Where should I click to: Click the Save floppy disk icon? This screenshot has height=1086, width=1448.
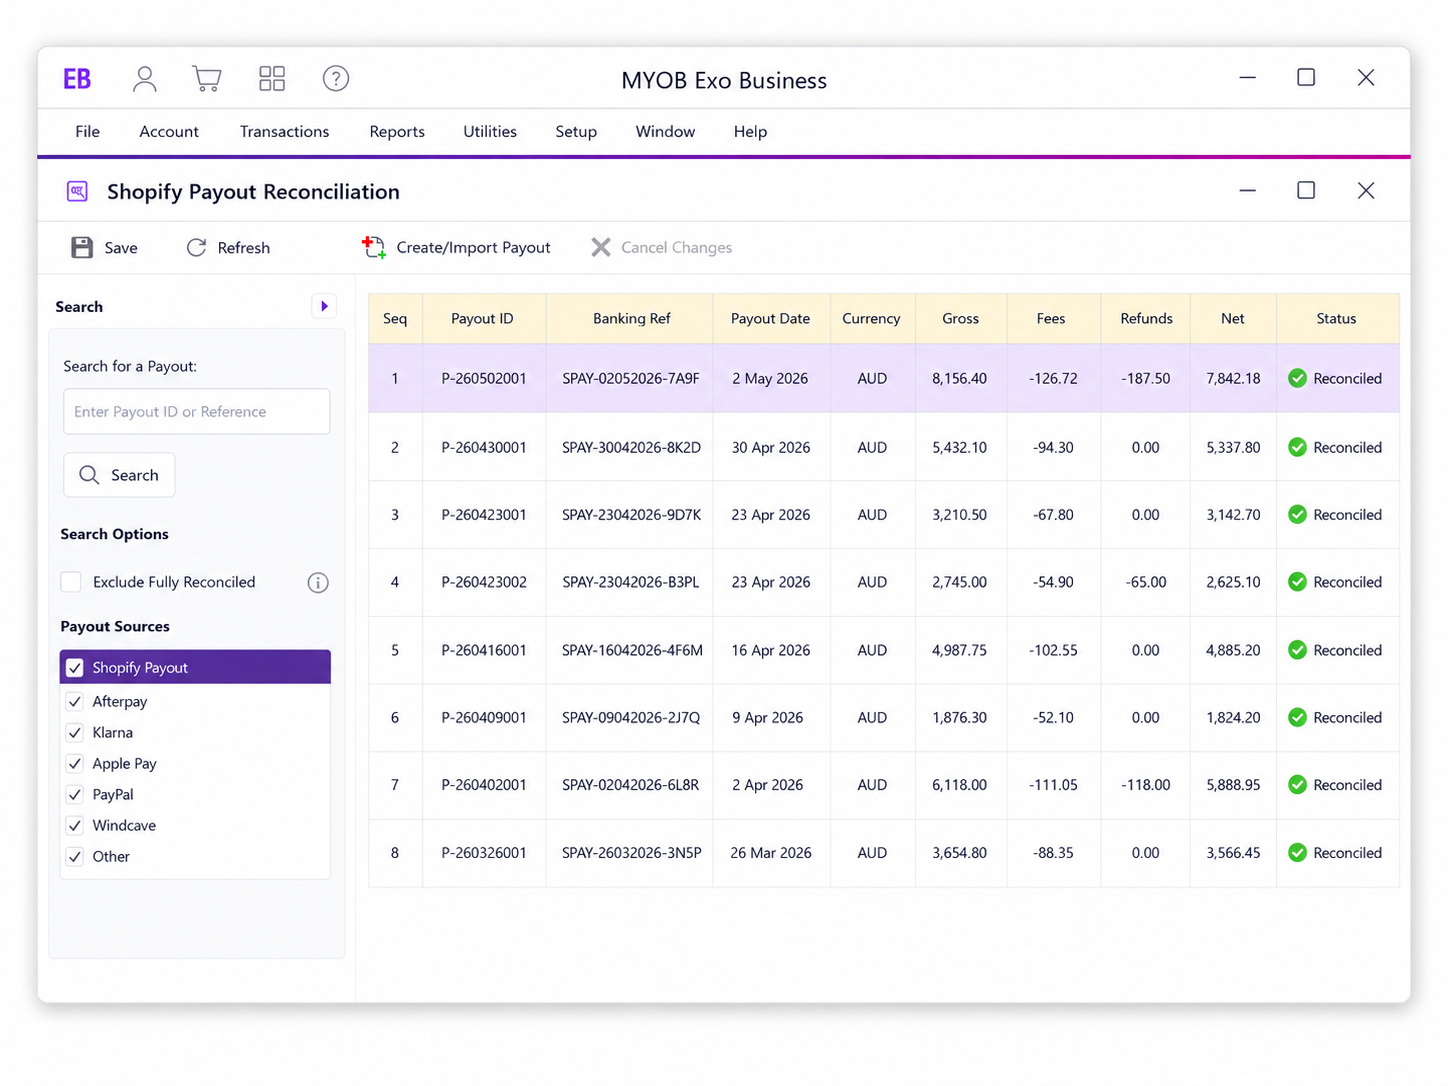tap(82, 248)
